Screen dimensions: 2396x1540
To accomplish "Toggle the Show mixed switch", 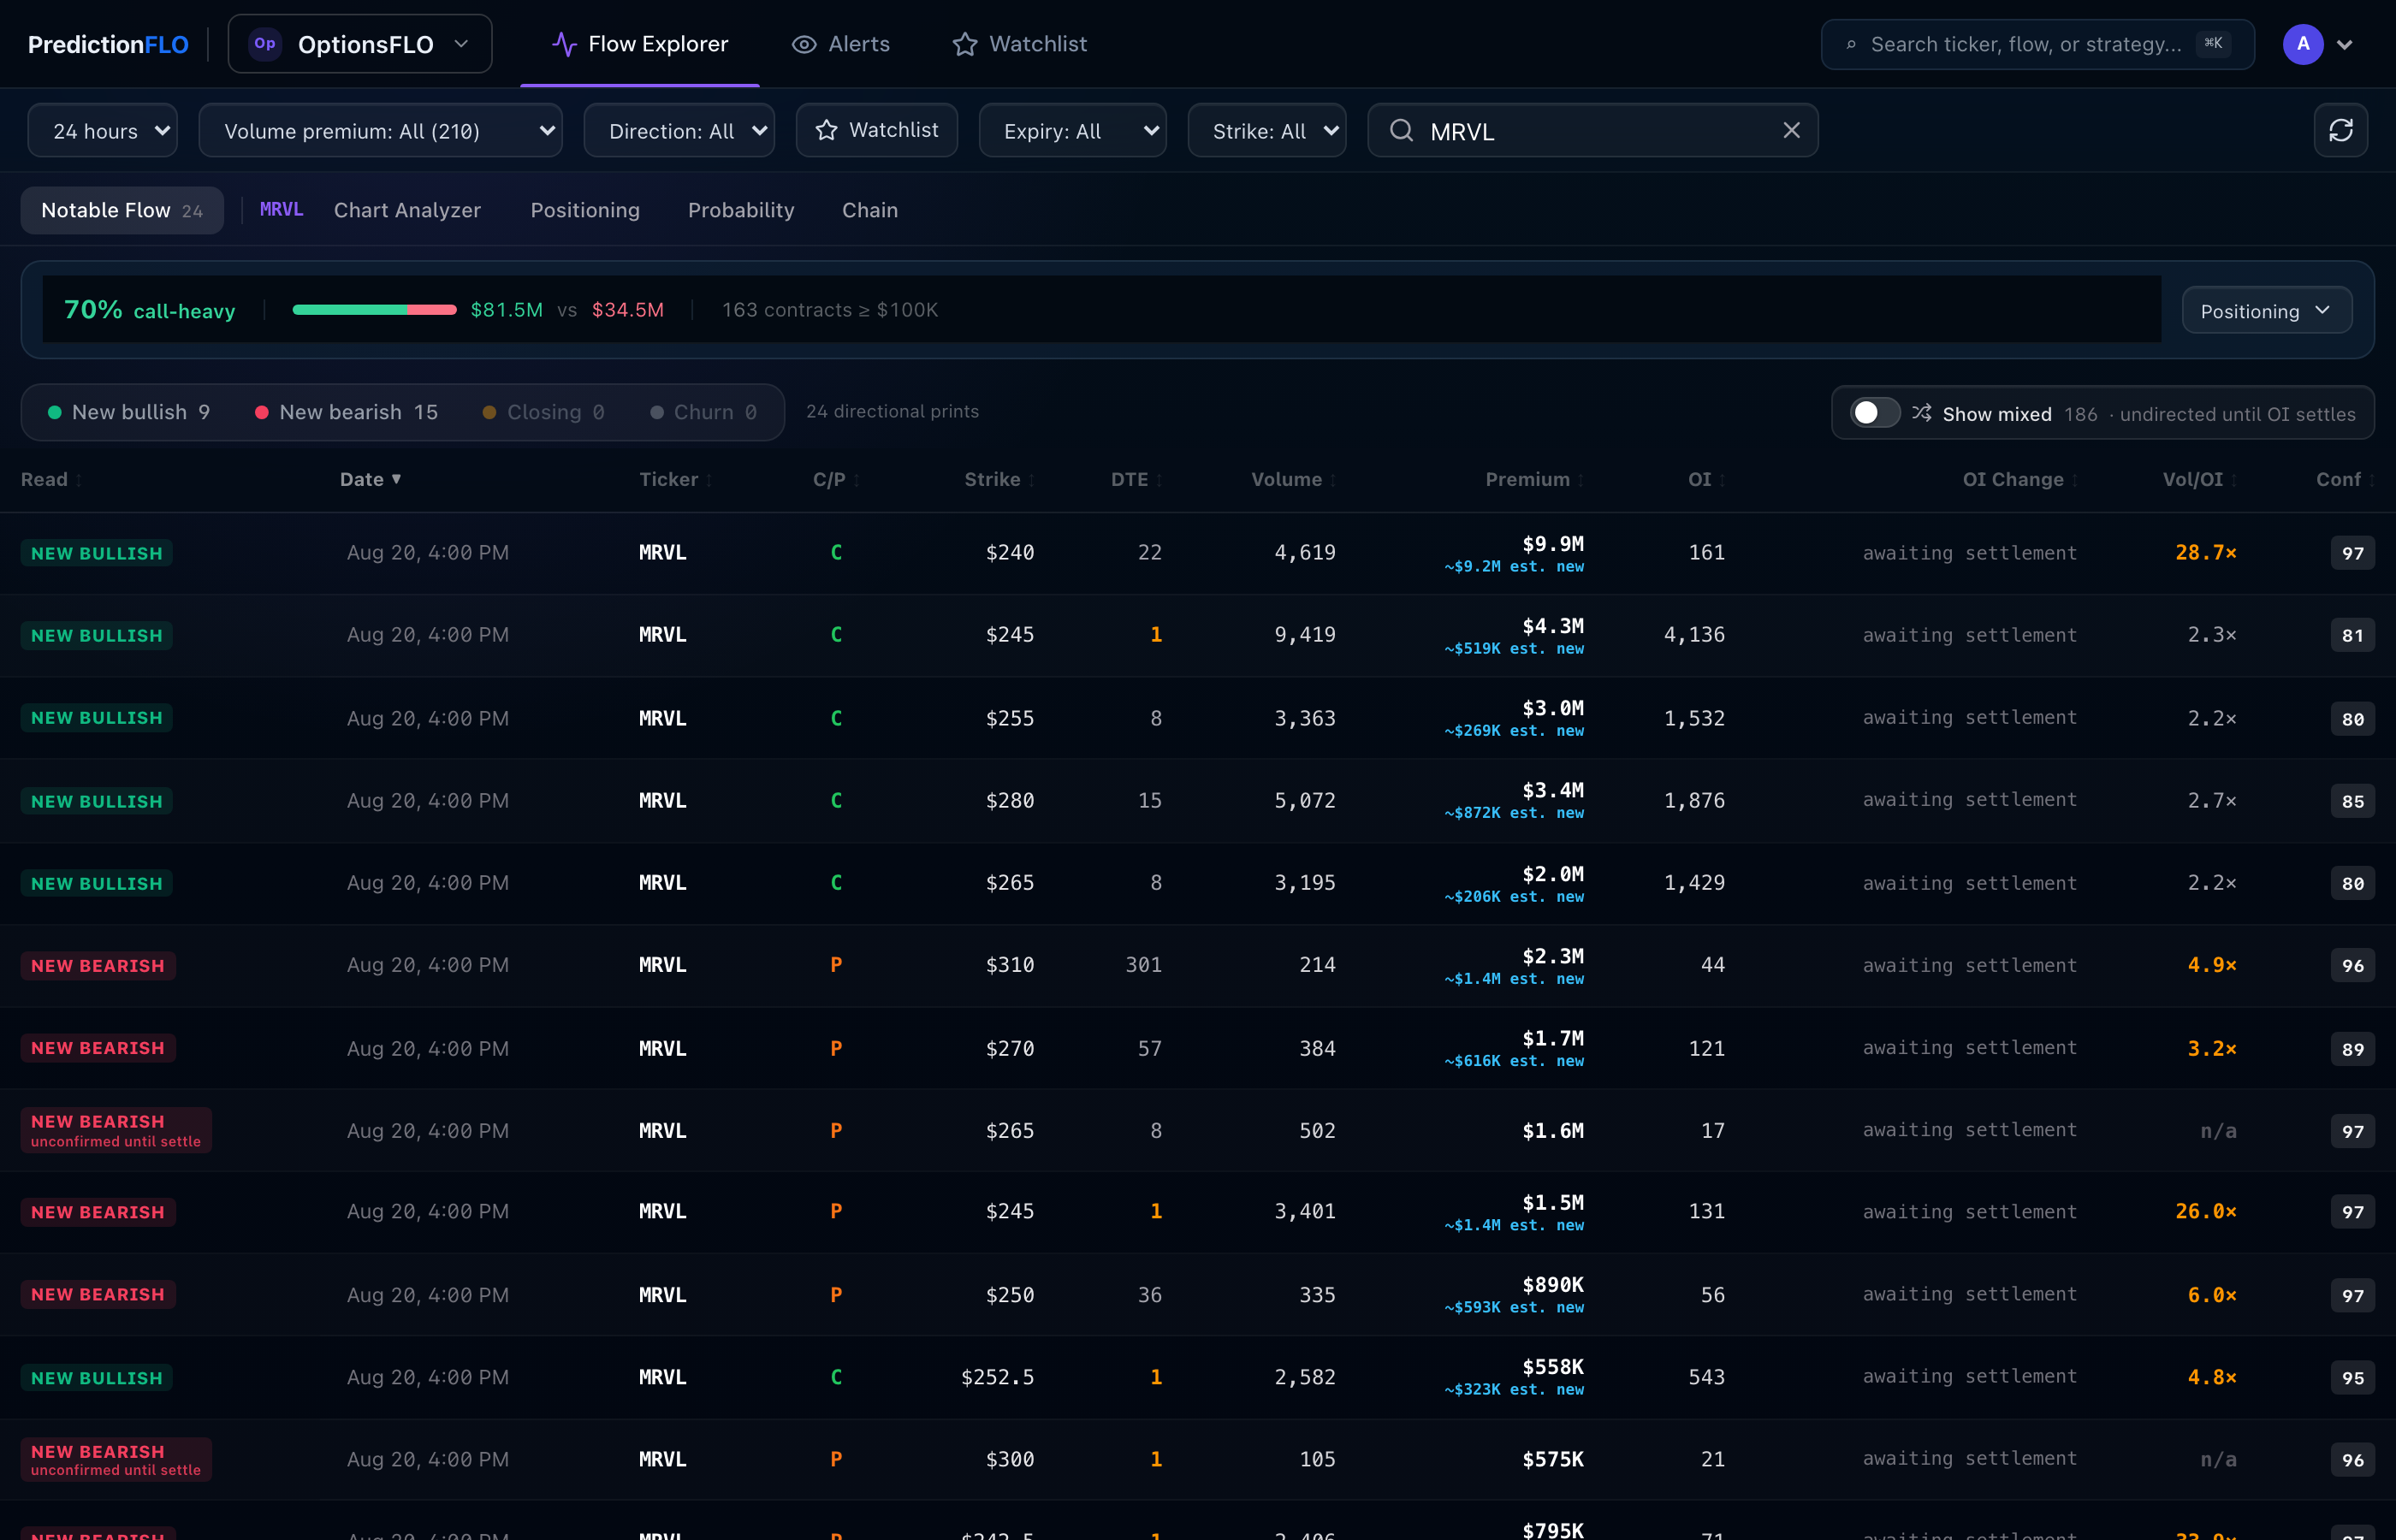I will pyautogui.click(x=1873, y=413).
